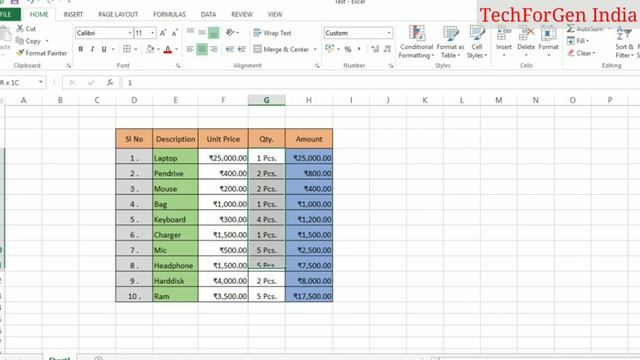Open the cell Borders icon

(127, 49)
